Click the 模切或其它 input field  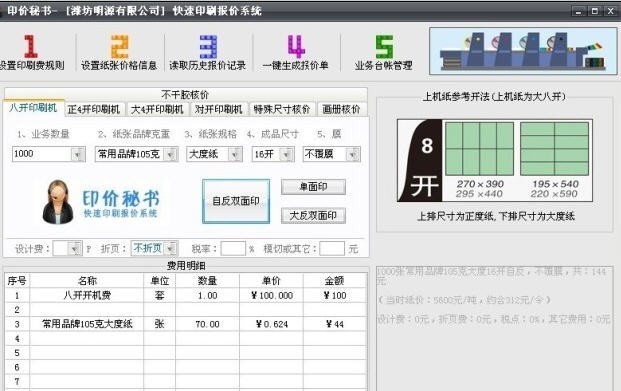[332, 249]
